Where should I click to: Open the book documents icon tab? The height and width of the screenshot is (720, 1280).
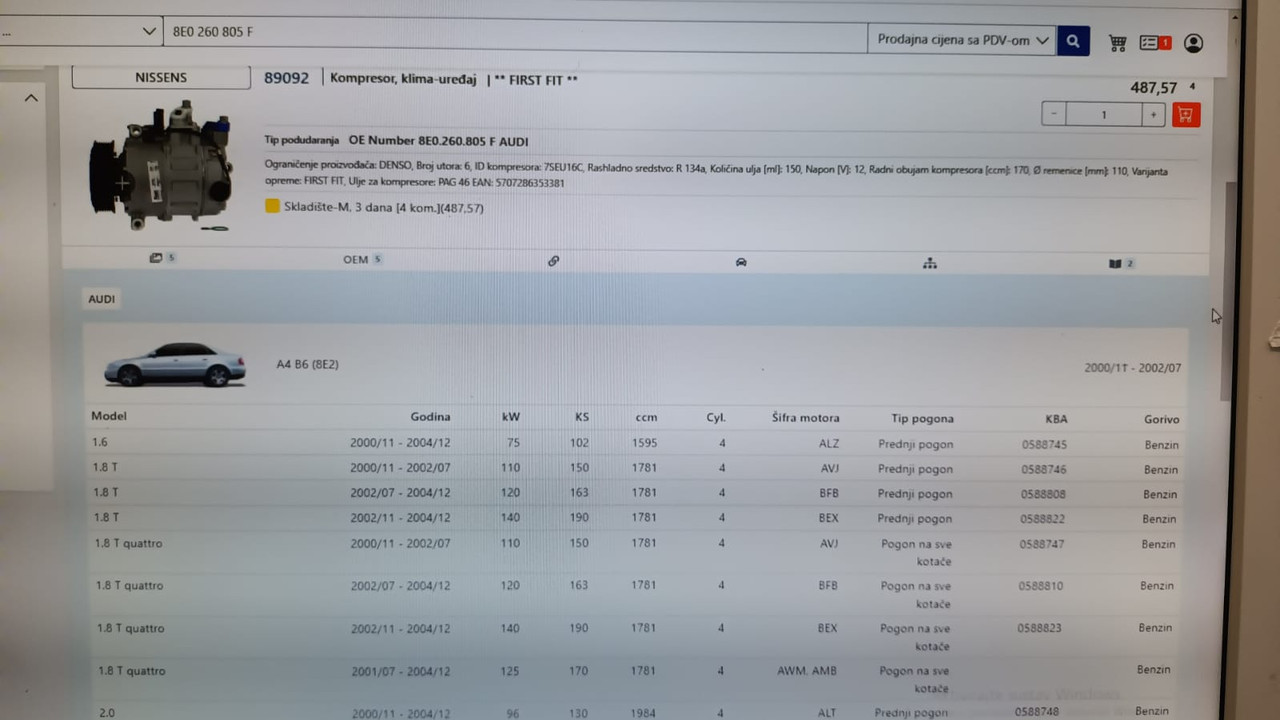(1121, 264)
